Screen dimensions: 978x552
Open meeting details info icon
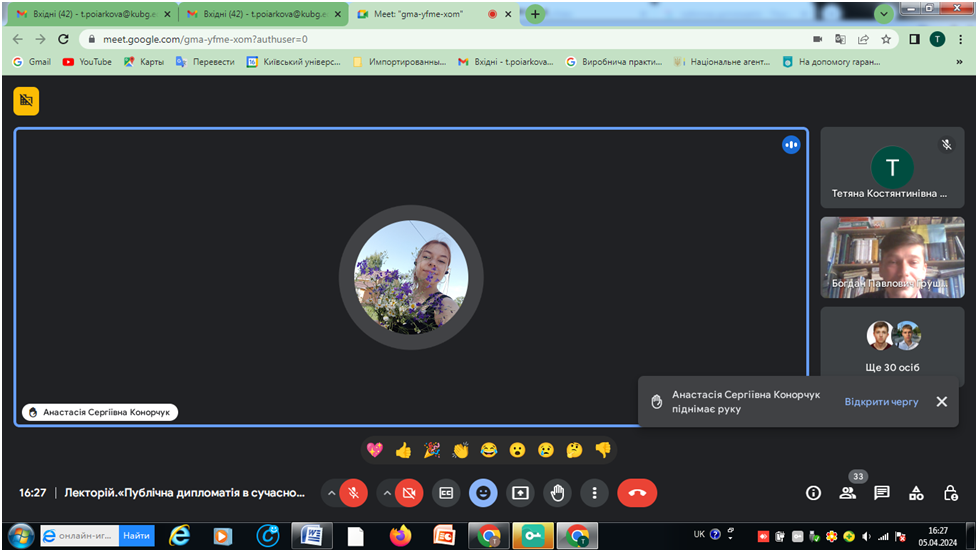813,493
